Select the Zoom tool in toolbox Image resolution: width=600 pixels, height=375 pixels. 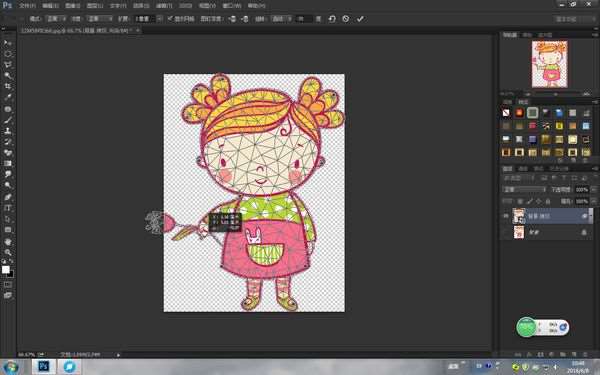pos(8,253)
